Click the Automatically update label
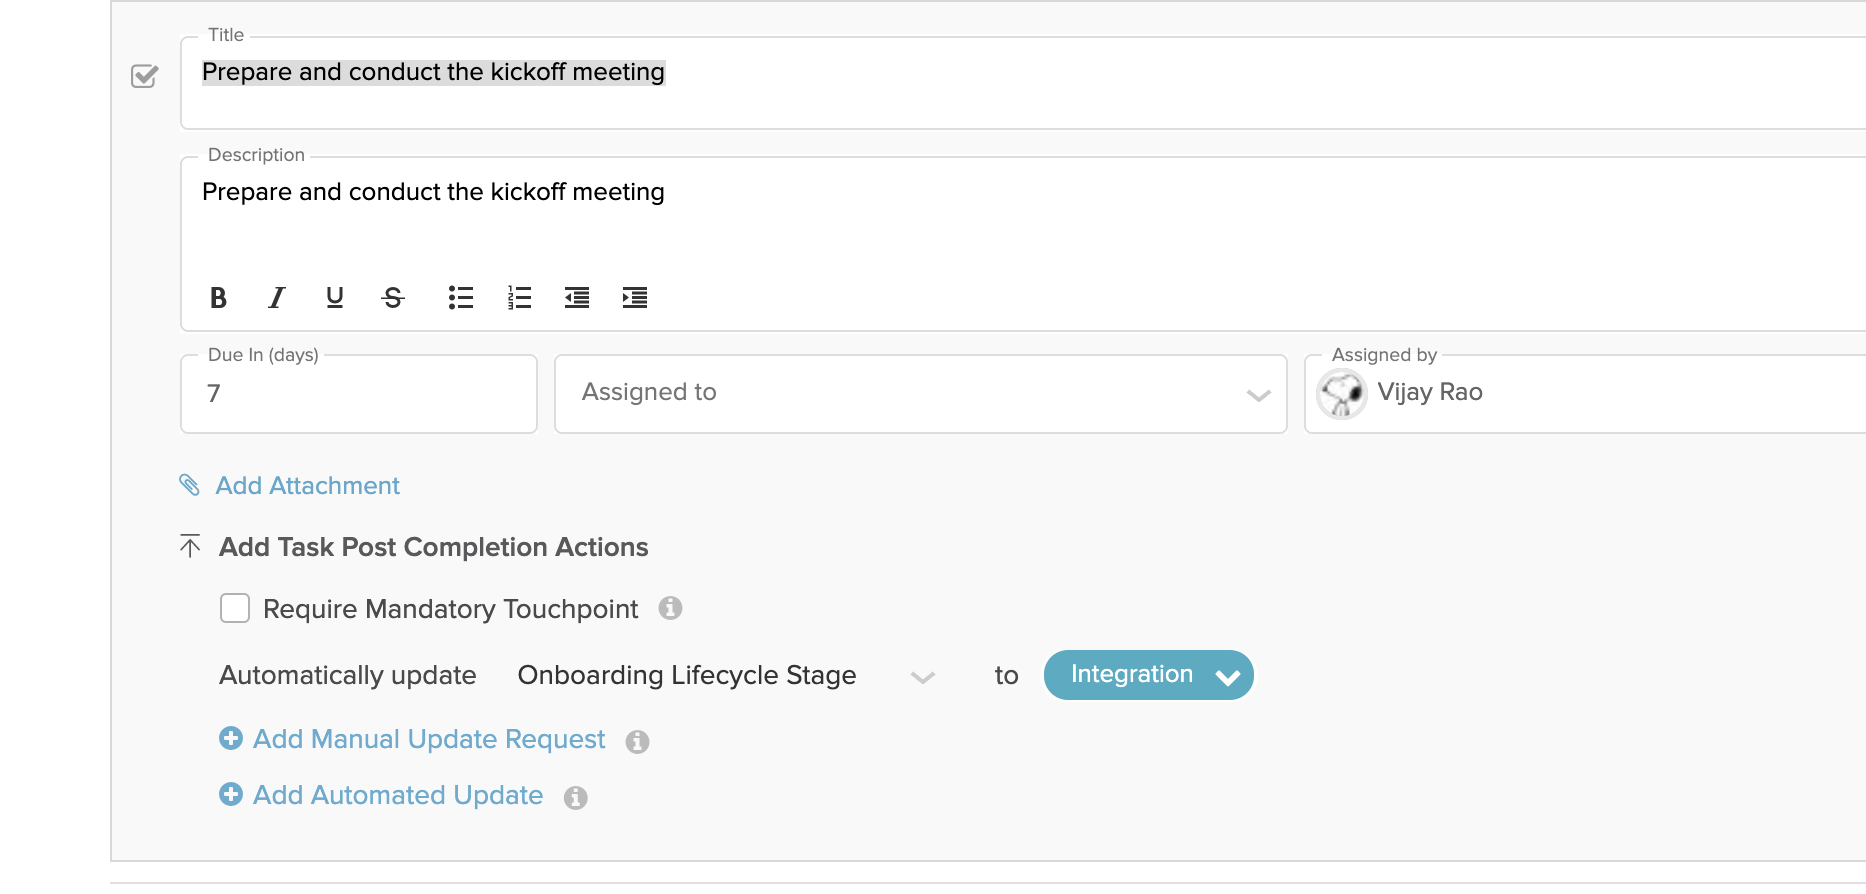1866x894 pixels. click(348, 675)
